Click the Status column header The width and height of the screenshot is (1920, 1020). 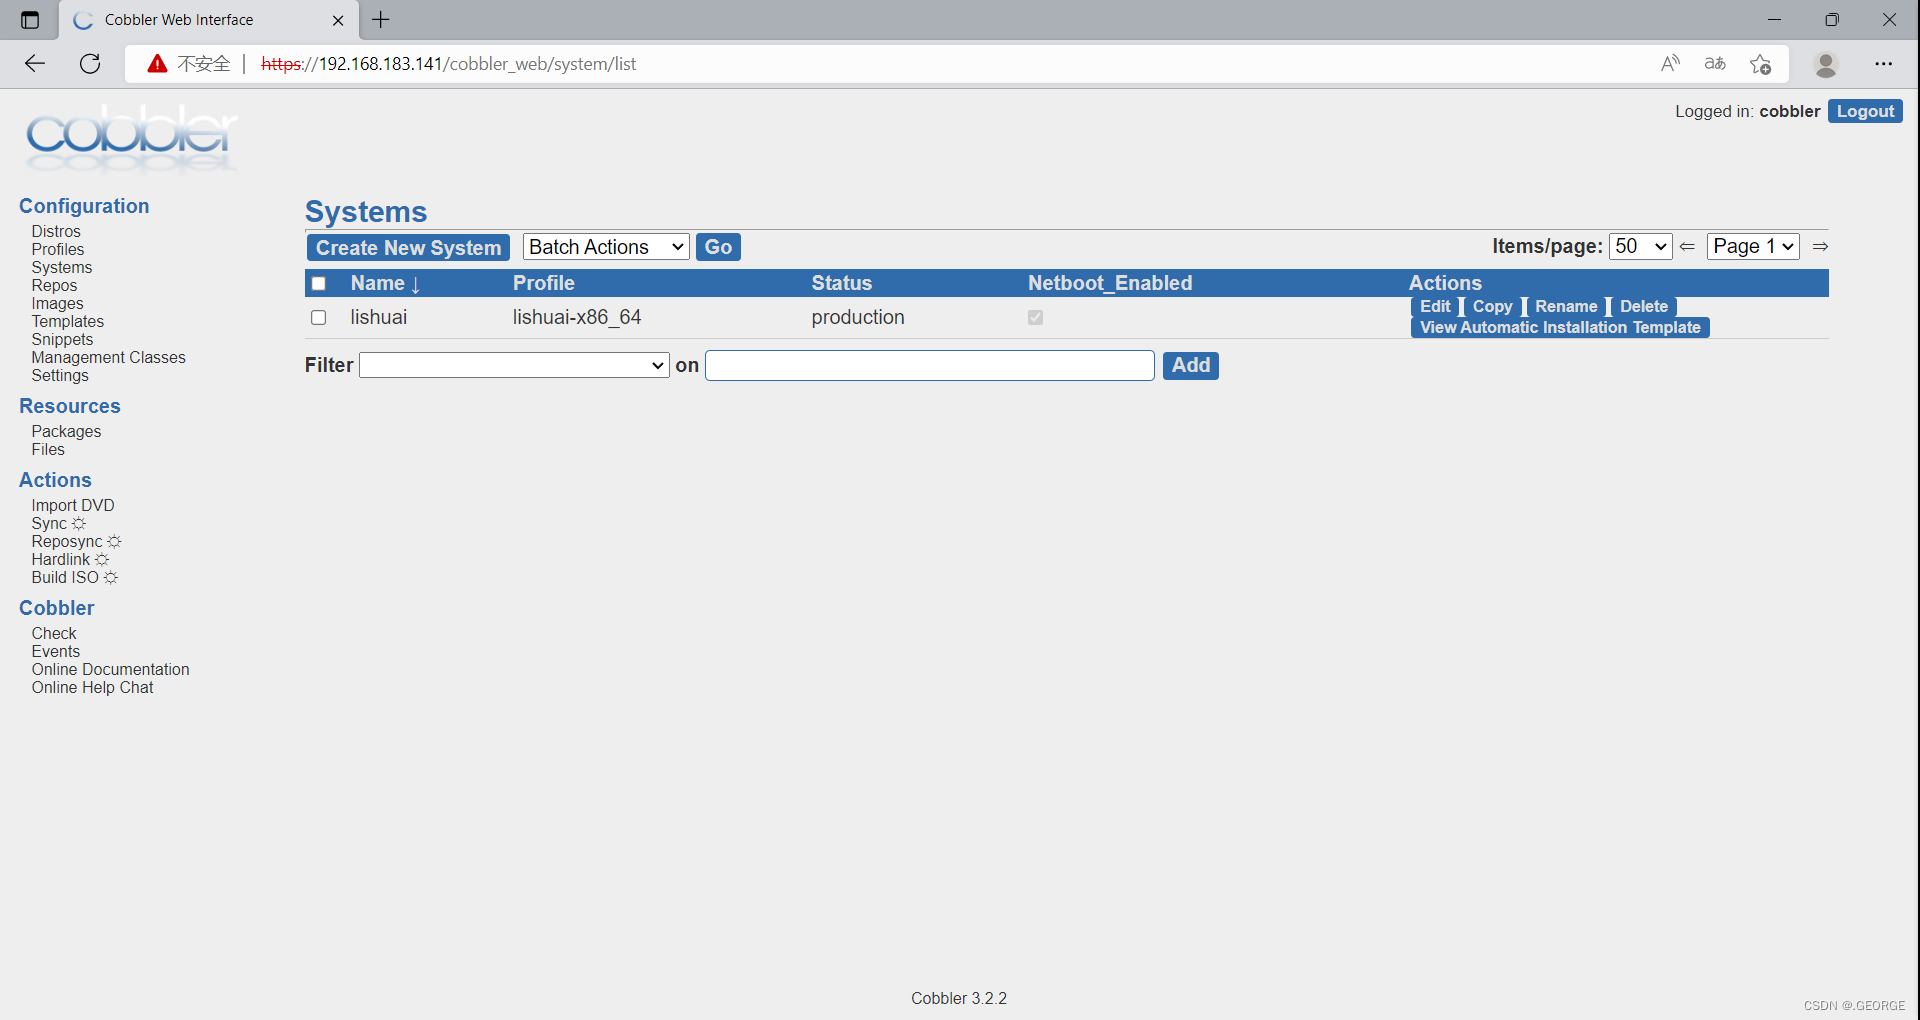pyautogui.click(x=842, y=283)
